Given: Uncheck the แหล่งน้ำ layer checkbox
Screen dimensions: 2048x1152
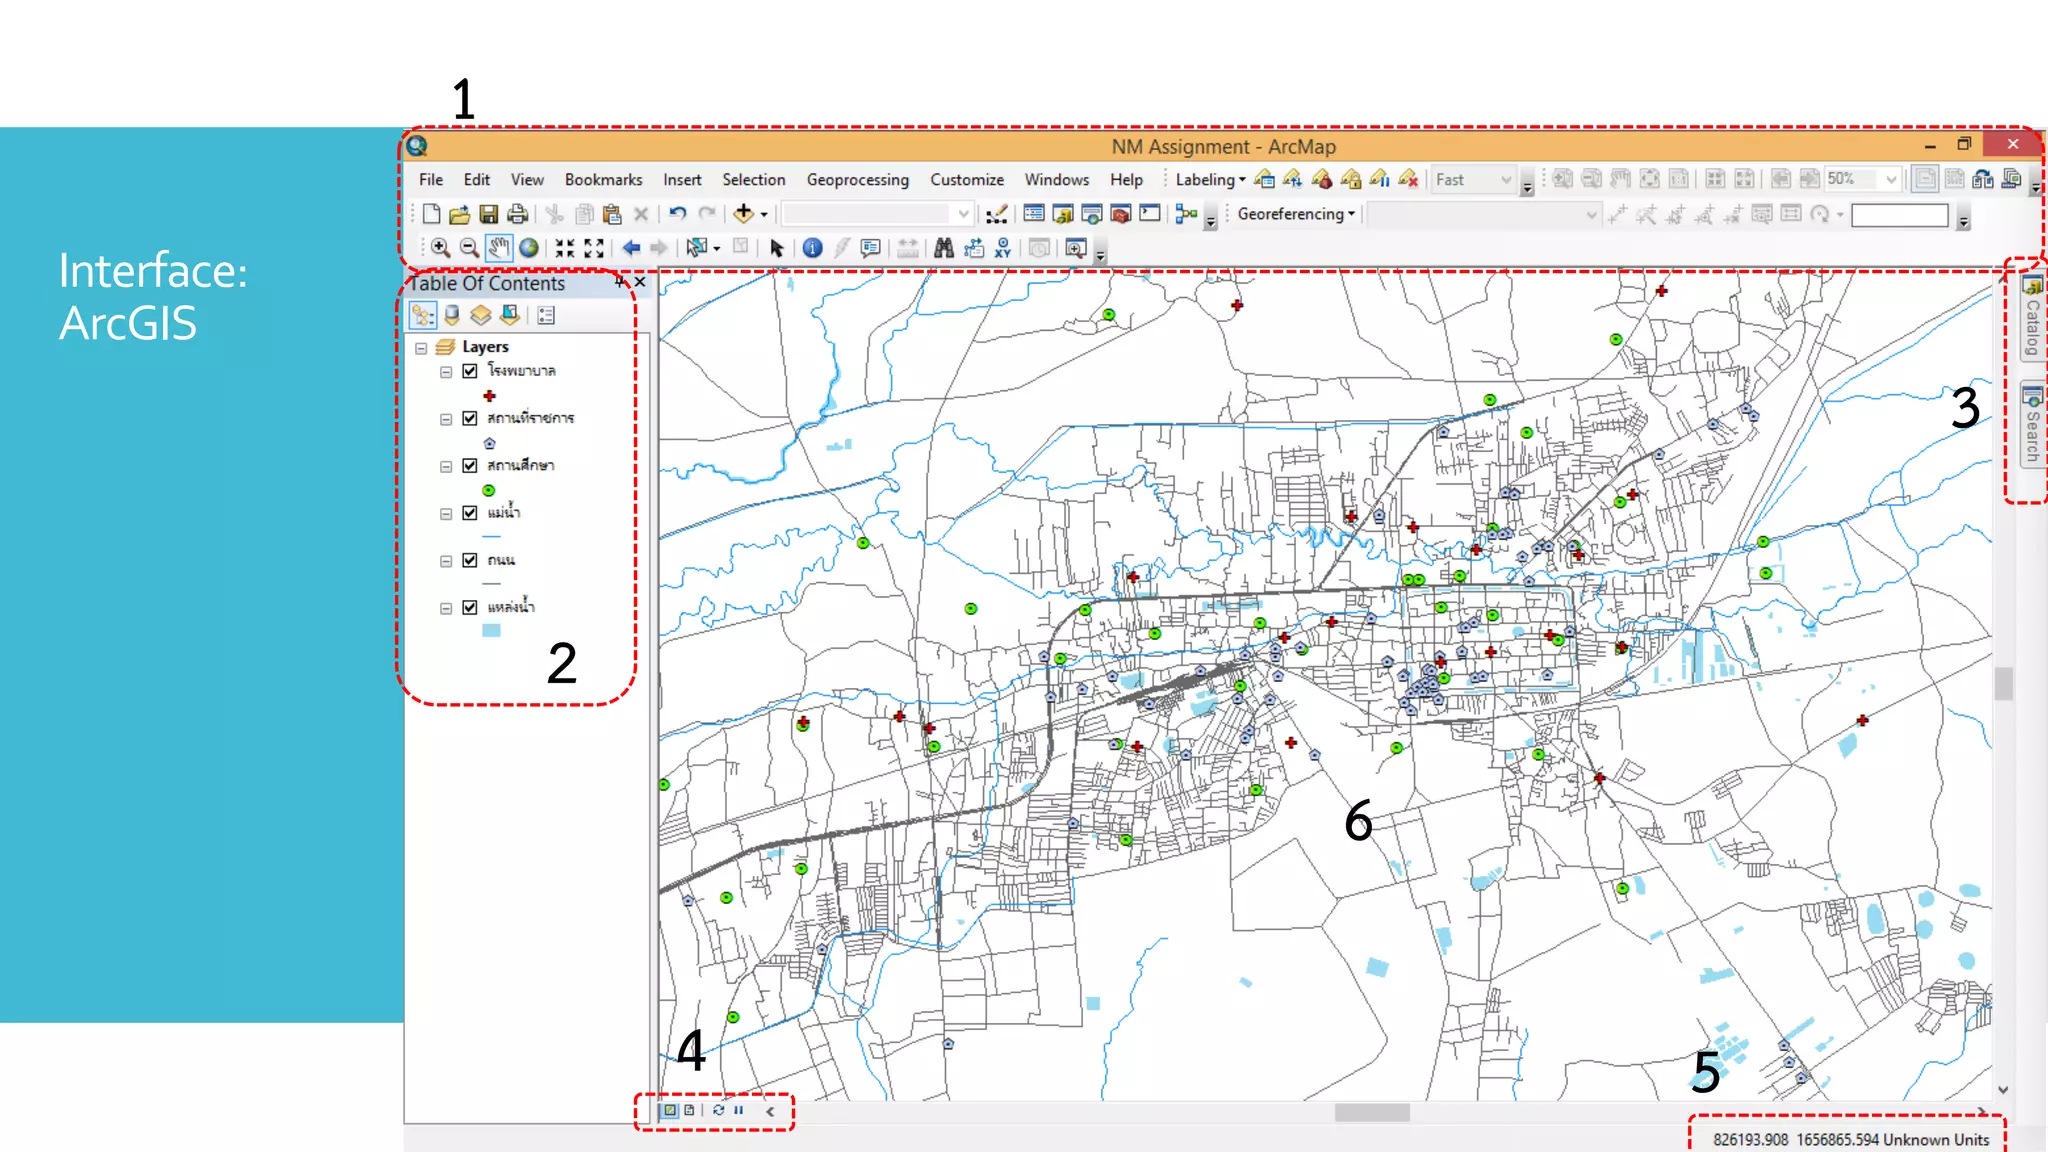Looking at the screenshot, I should (x=470, y=607).
